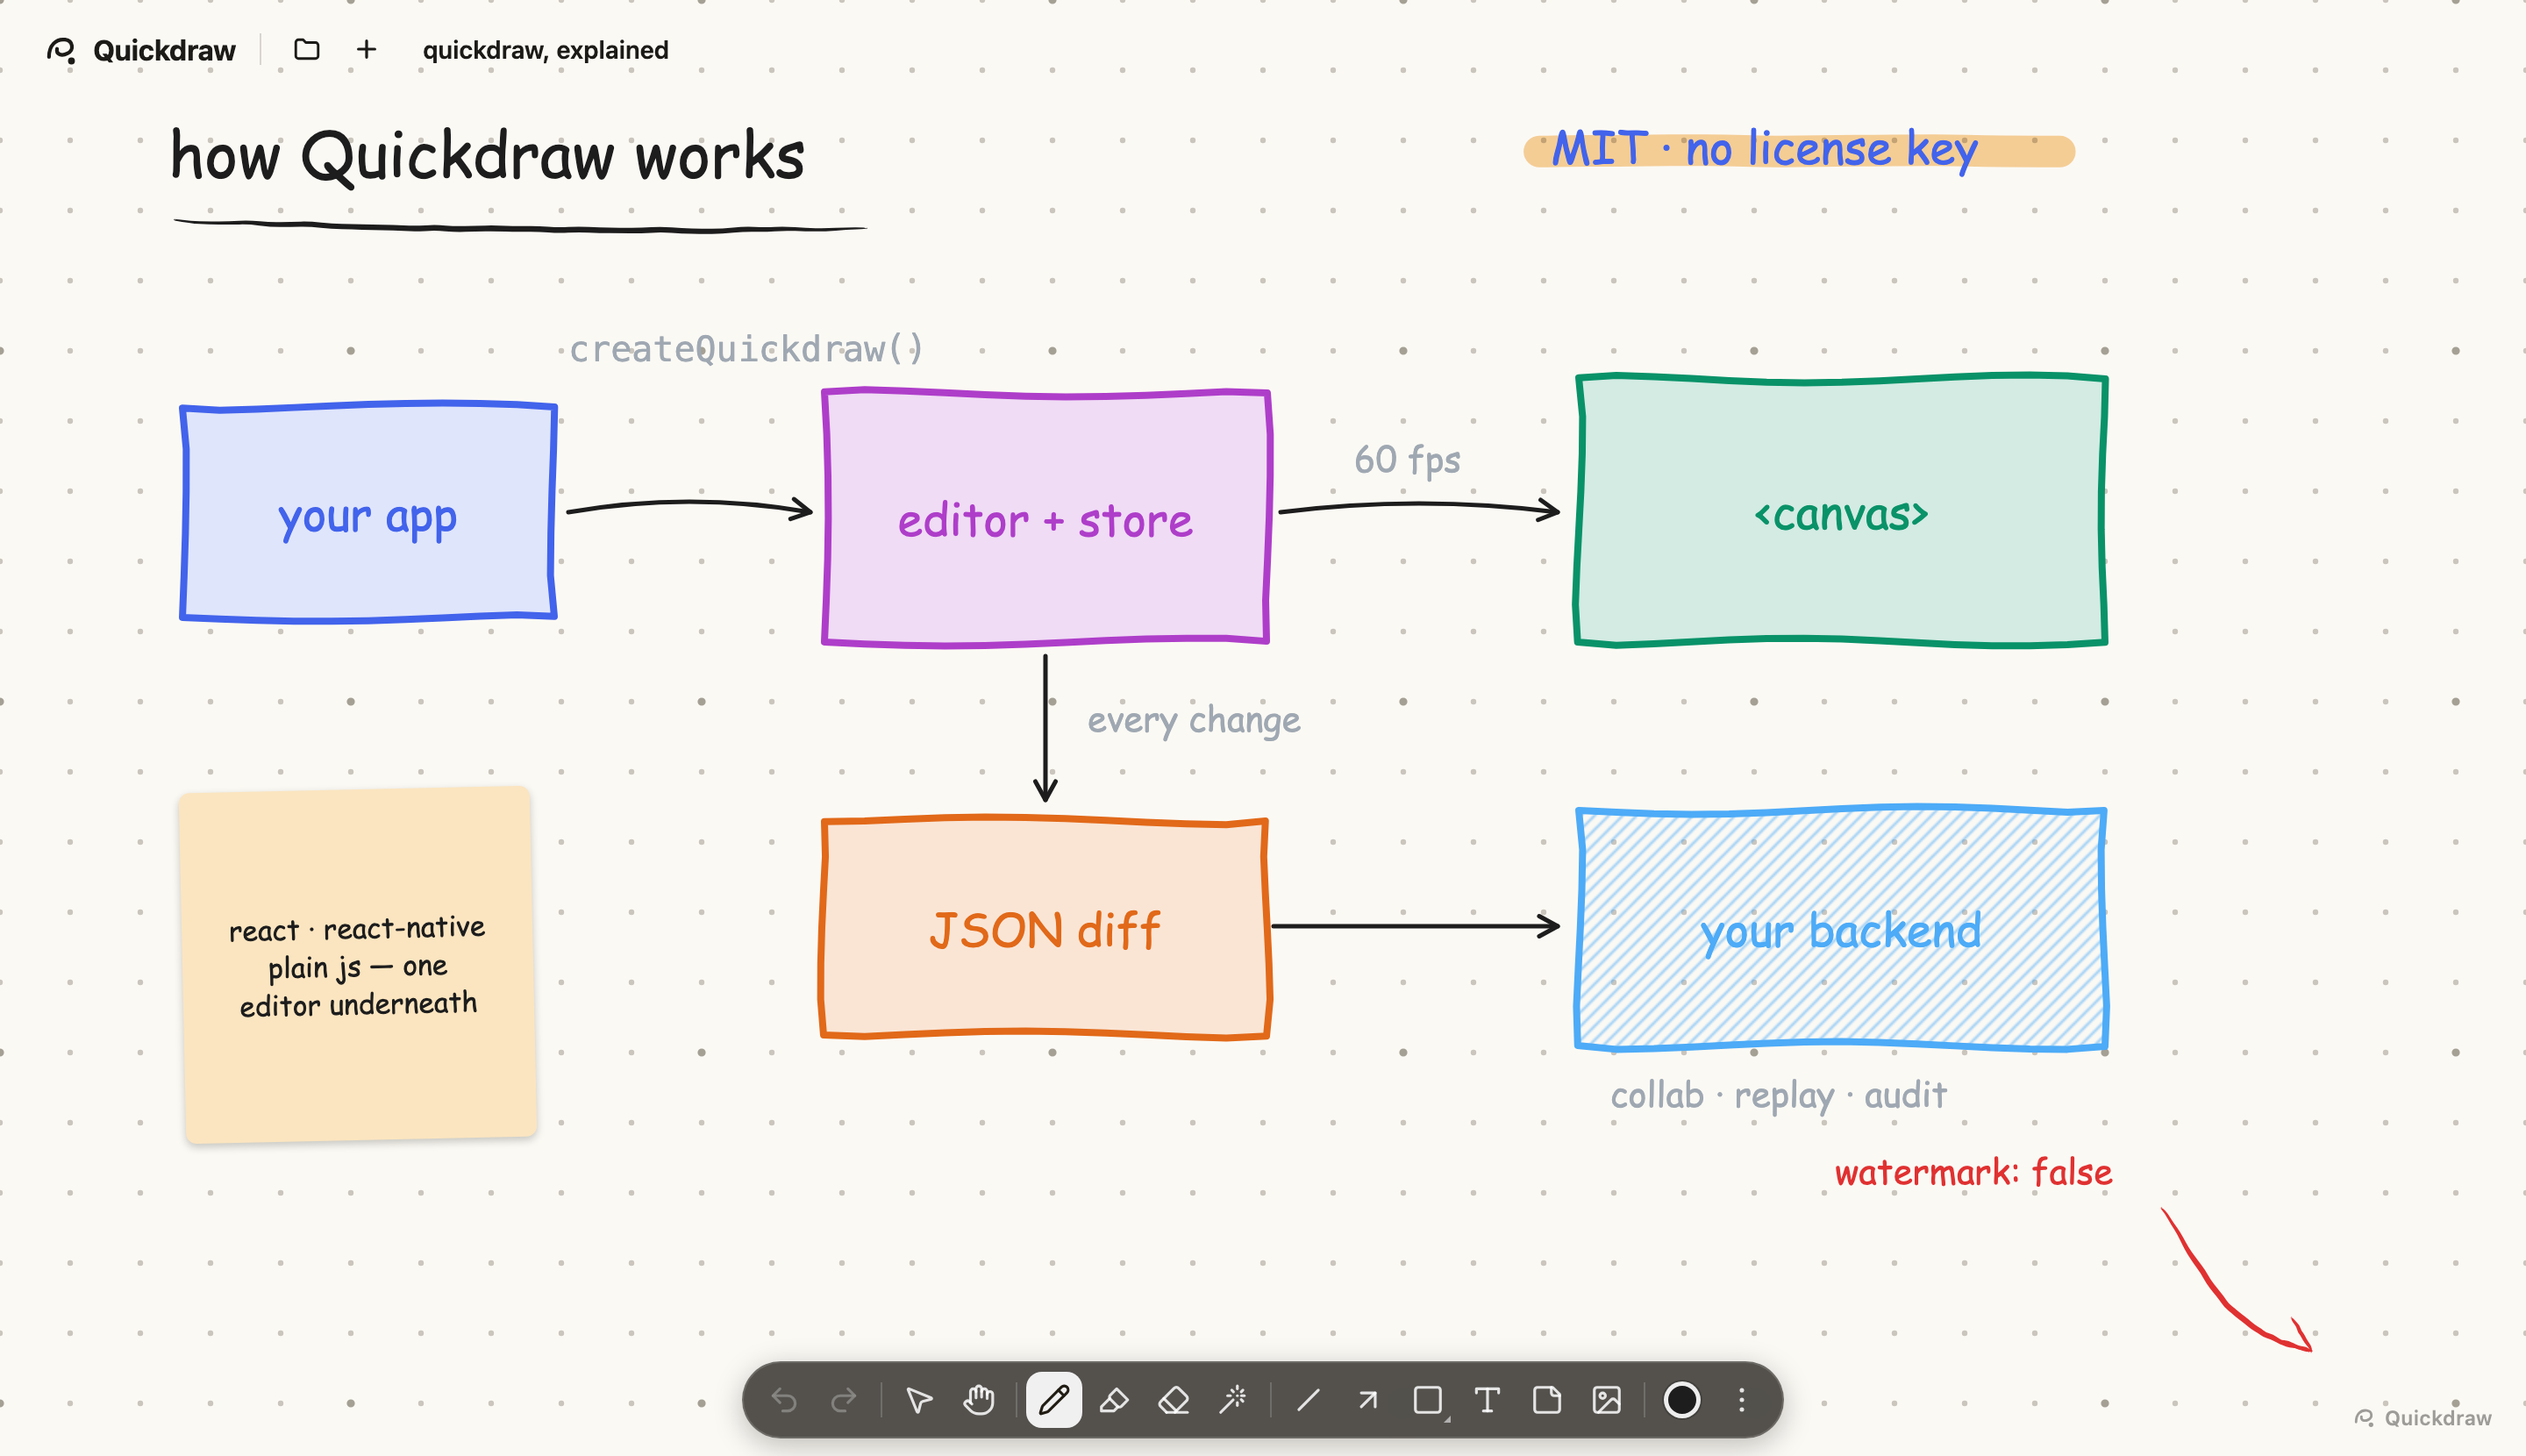Choose the text tool
2526x1456 pixels.
coord(1487,1400)
